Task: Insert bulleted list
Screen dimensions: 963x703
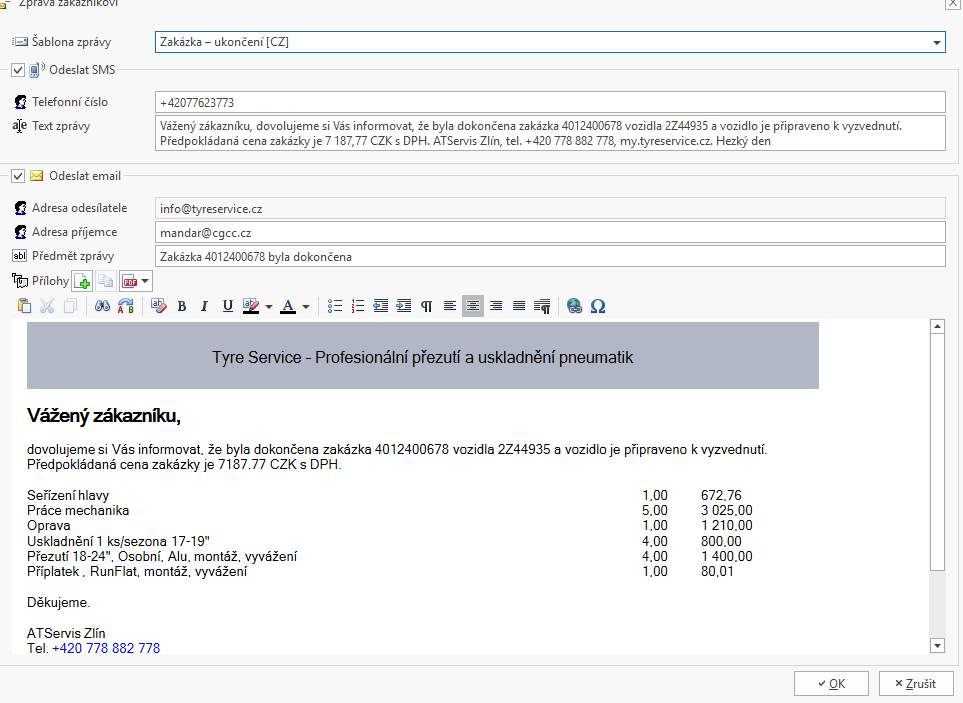Action: tap(335, 306)
